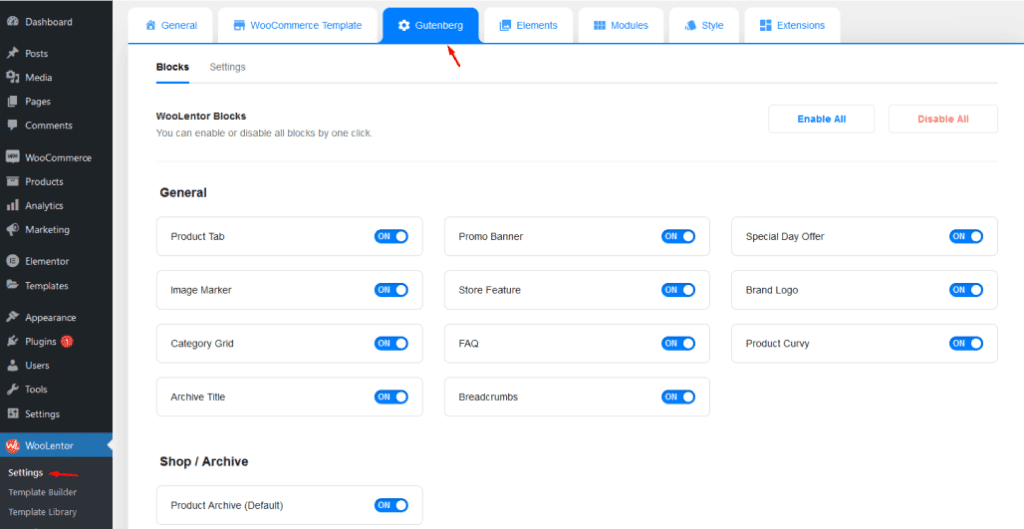Click the Analytics bar chart icon
Image resolution: width=1024 pixels, height=529 pixels.
[12, 205]
